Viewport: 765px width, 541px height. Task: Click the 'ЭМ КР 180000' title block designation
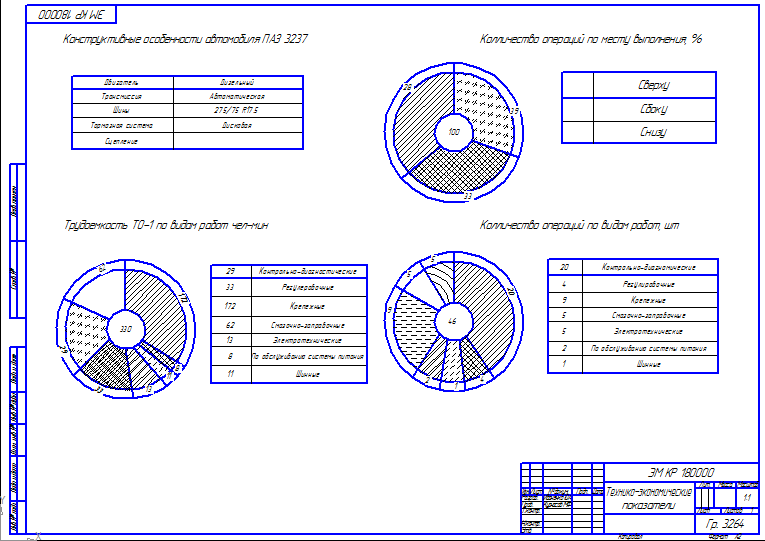tap(681, 473)
